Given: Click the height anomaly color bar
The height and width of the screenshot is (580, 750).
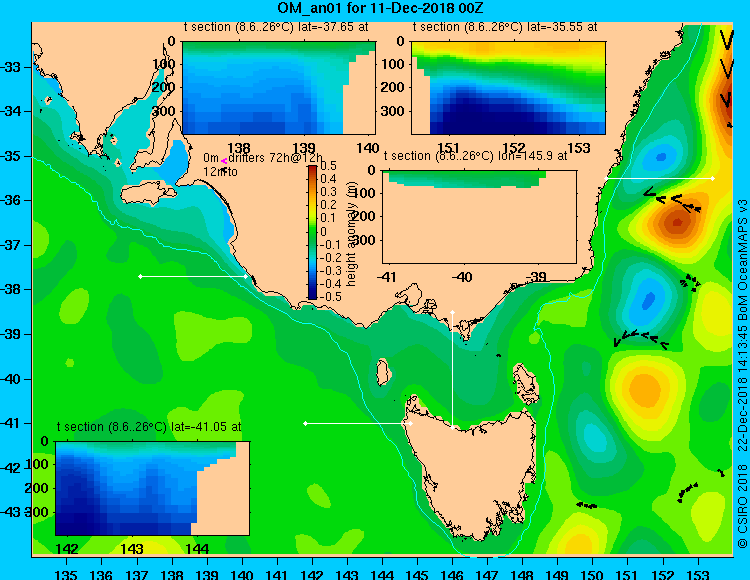Looking at the screenshot, I should point(312,232).
